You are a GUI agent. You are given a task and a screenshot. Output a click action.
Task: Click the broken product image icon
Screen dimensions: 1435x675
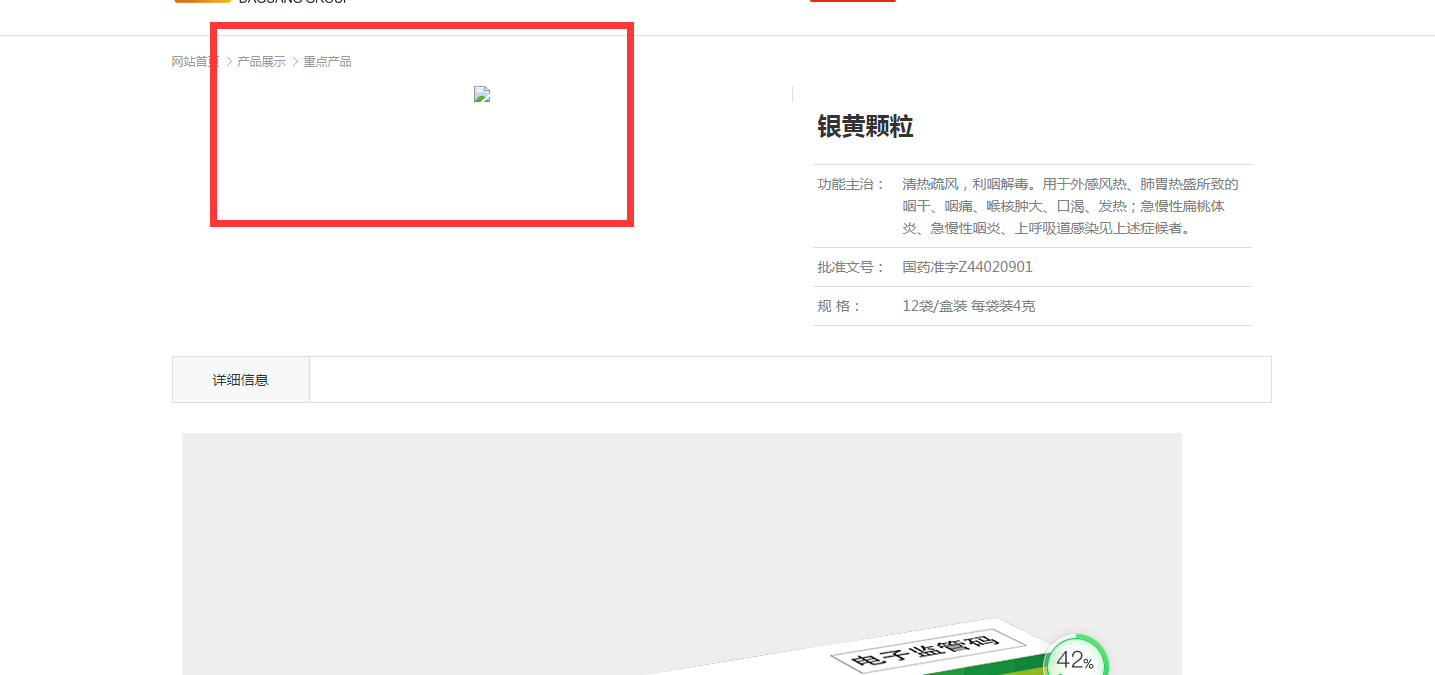[482, 95]
